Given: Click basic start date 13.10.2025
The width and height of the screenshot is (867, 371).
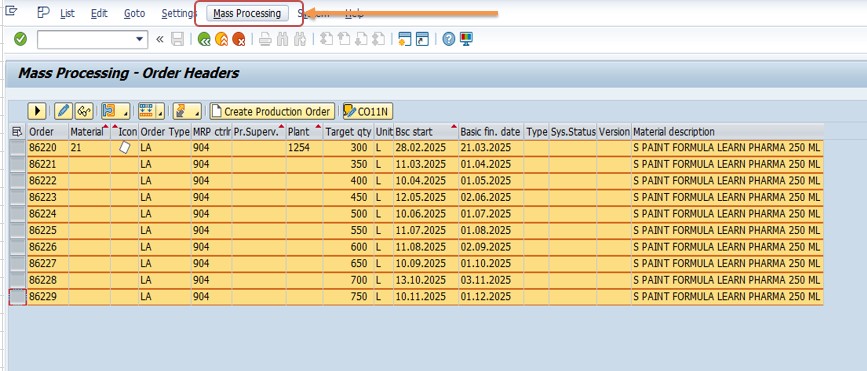Looking at the screenshot, I should [x=425, y=280].
